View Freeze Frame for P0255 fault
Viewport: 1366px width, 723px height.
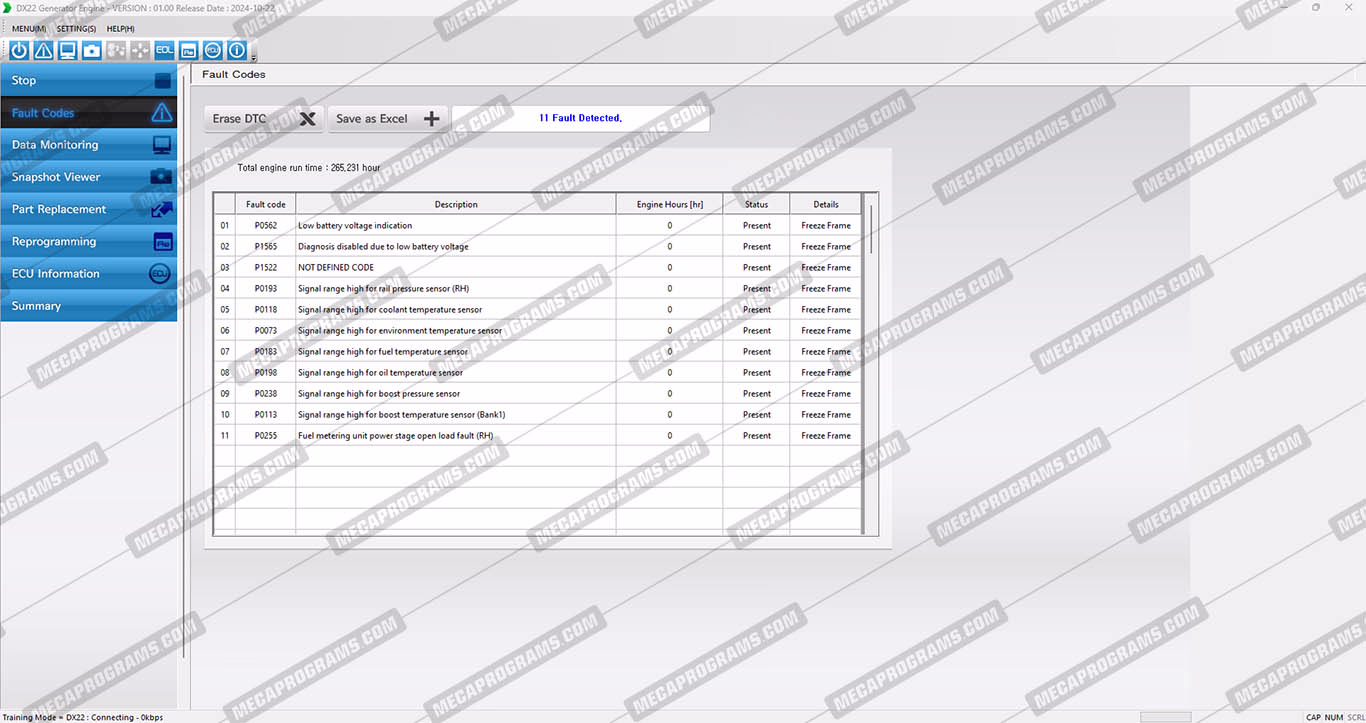[825, 436]
